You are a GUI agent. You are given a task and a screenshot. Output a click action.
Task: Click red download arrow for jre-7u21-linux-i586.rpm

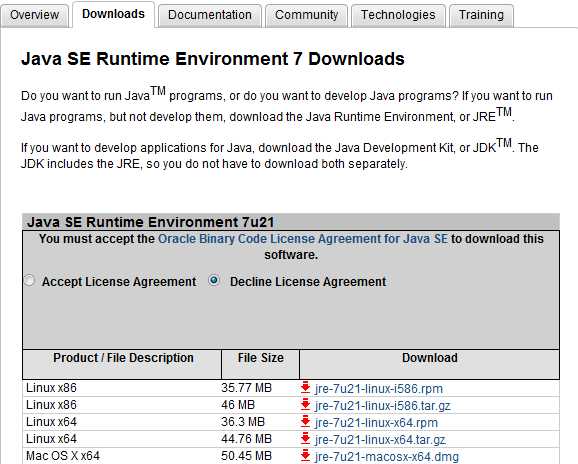point(305,388)
